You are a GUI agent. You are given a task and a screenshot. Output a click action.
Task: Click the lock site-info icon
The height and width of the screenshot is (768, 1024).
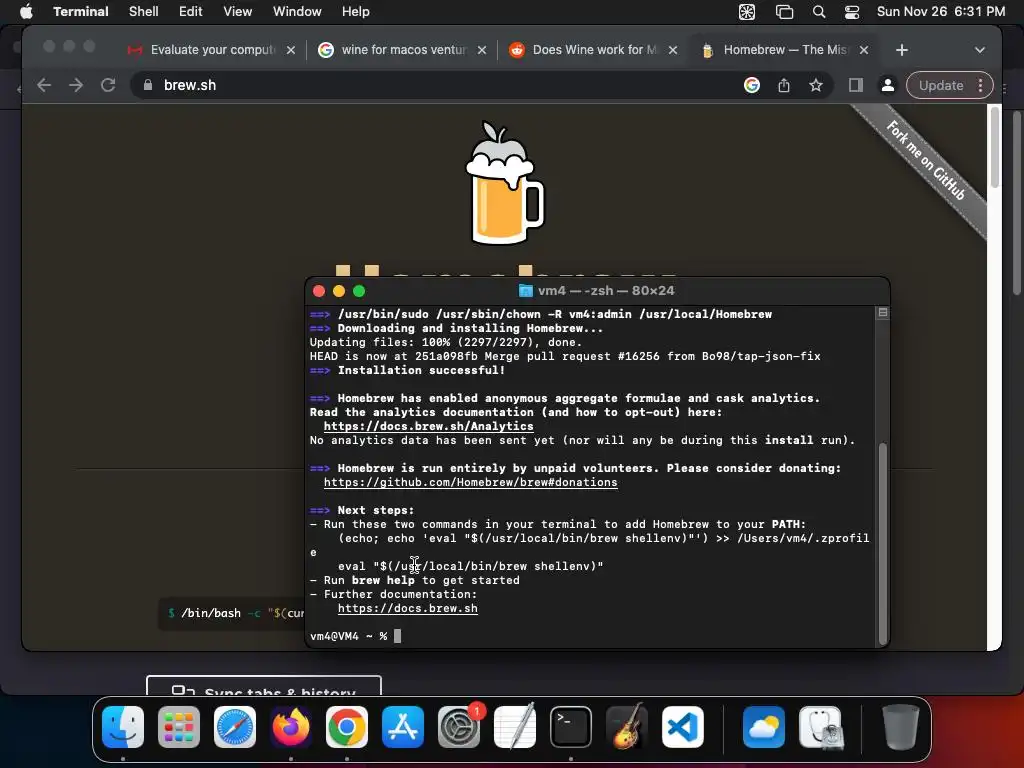(x=148, y=85)
